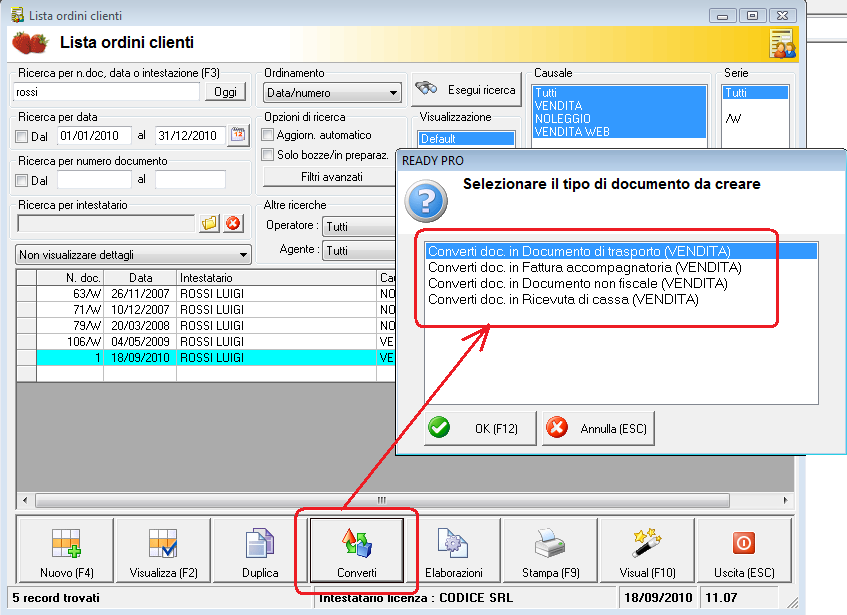Click the row selector of order 106/W
This screenshot has height=615, width=847.
pos(26,342)
